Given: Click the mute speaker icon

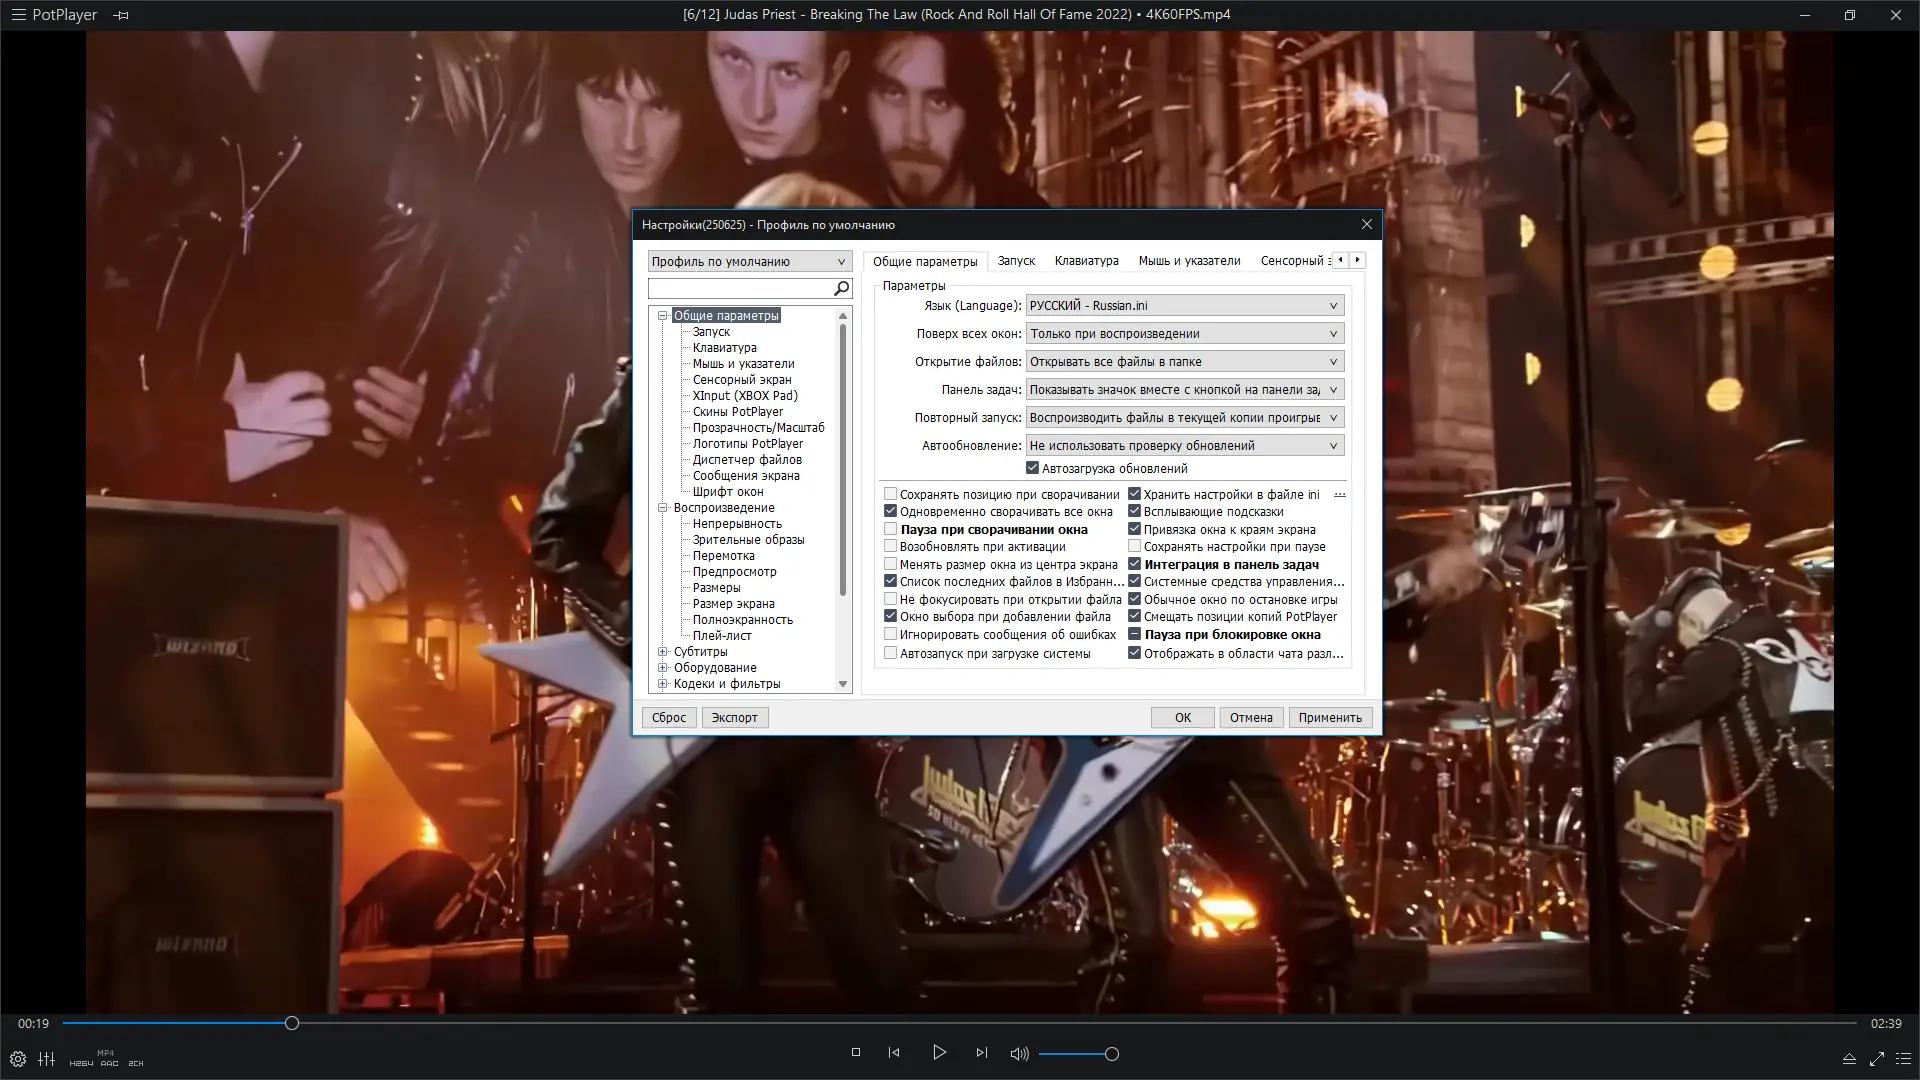Looking at the screenshot, I should [1019, 1053].
